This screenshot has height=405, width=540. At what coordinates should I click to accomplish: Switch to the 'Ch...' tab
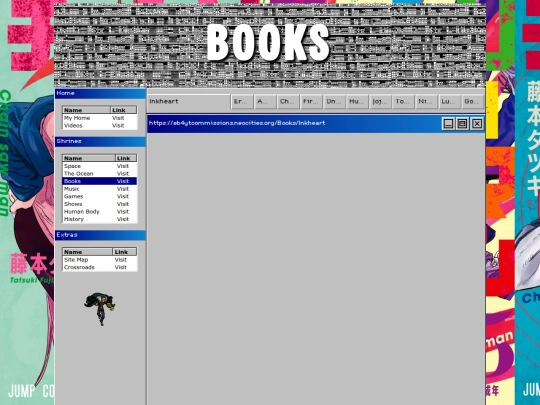click(288, 102)
